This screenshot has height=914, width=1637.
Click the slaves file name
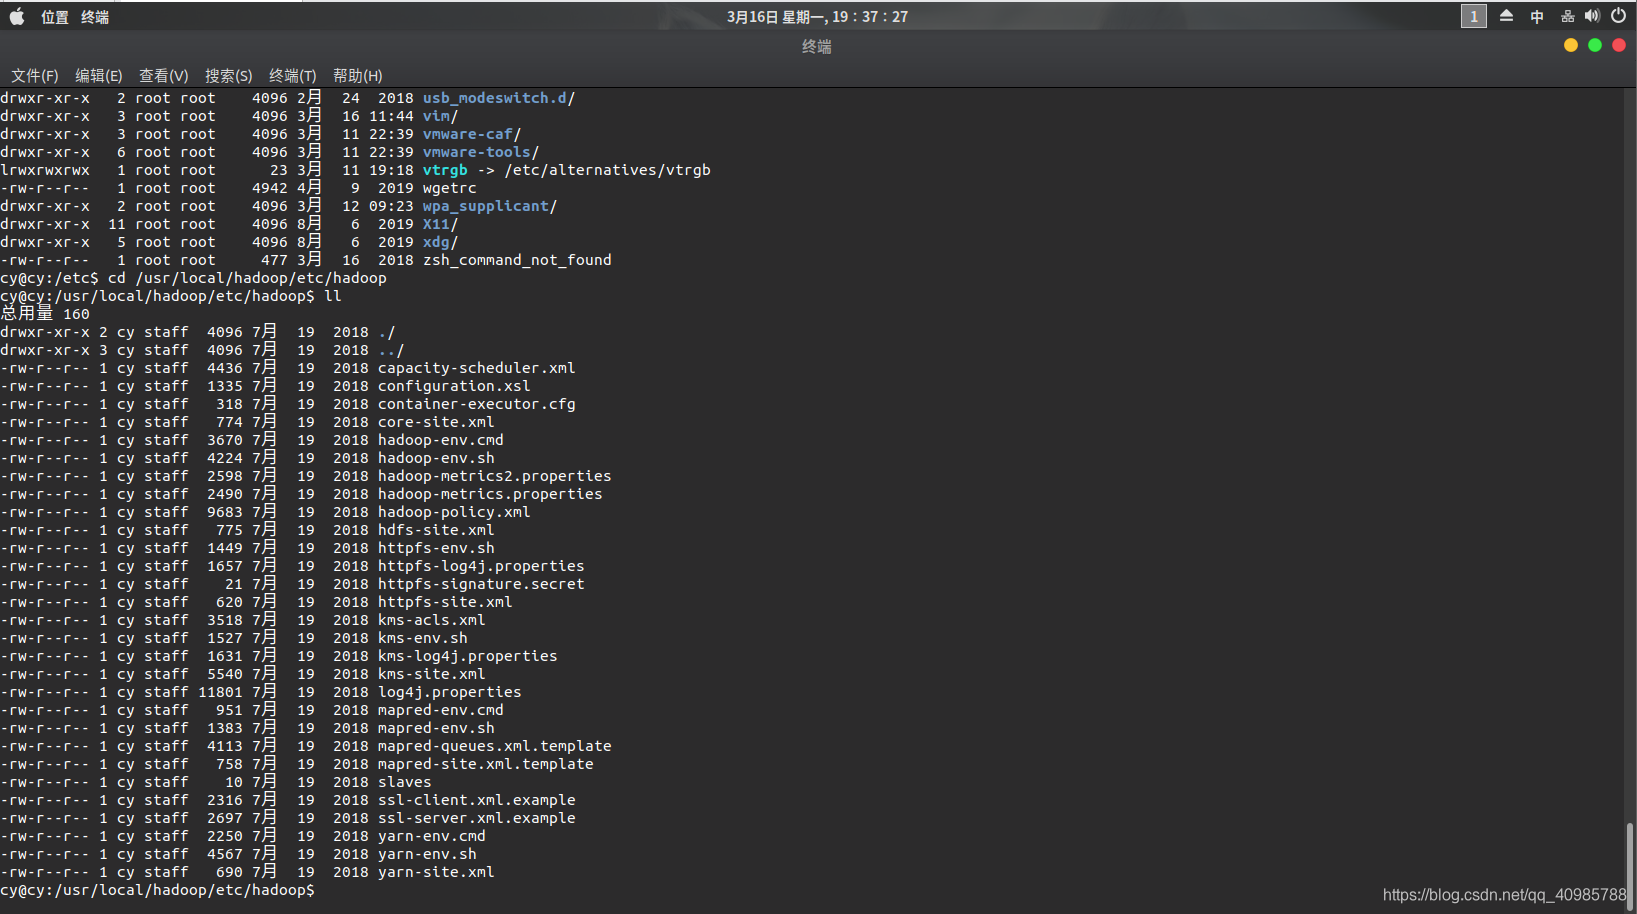click(x=405, y=782)
